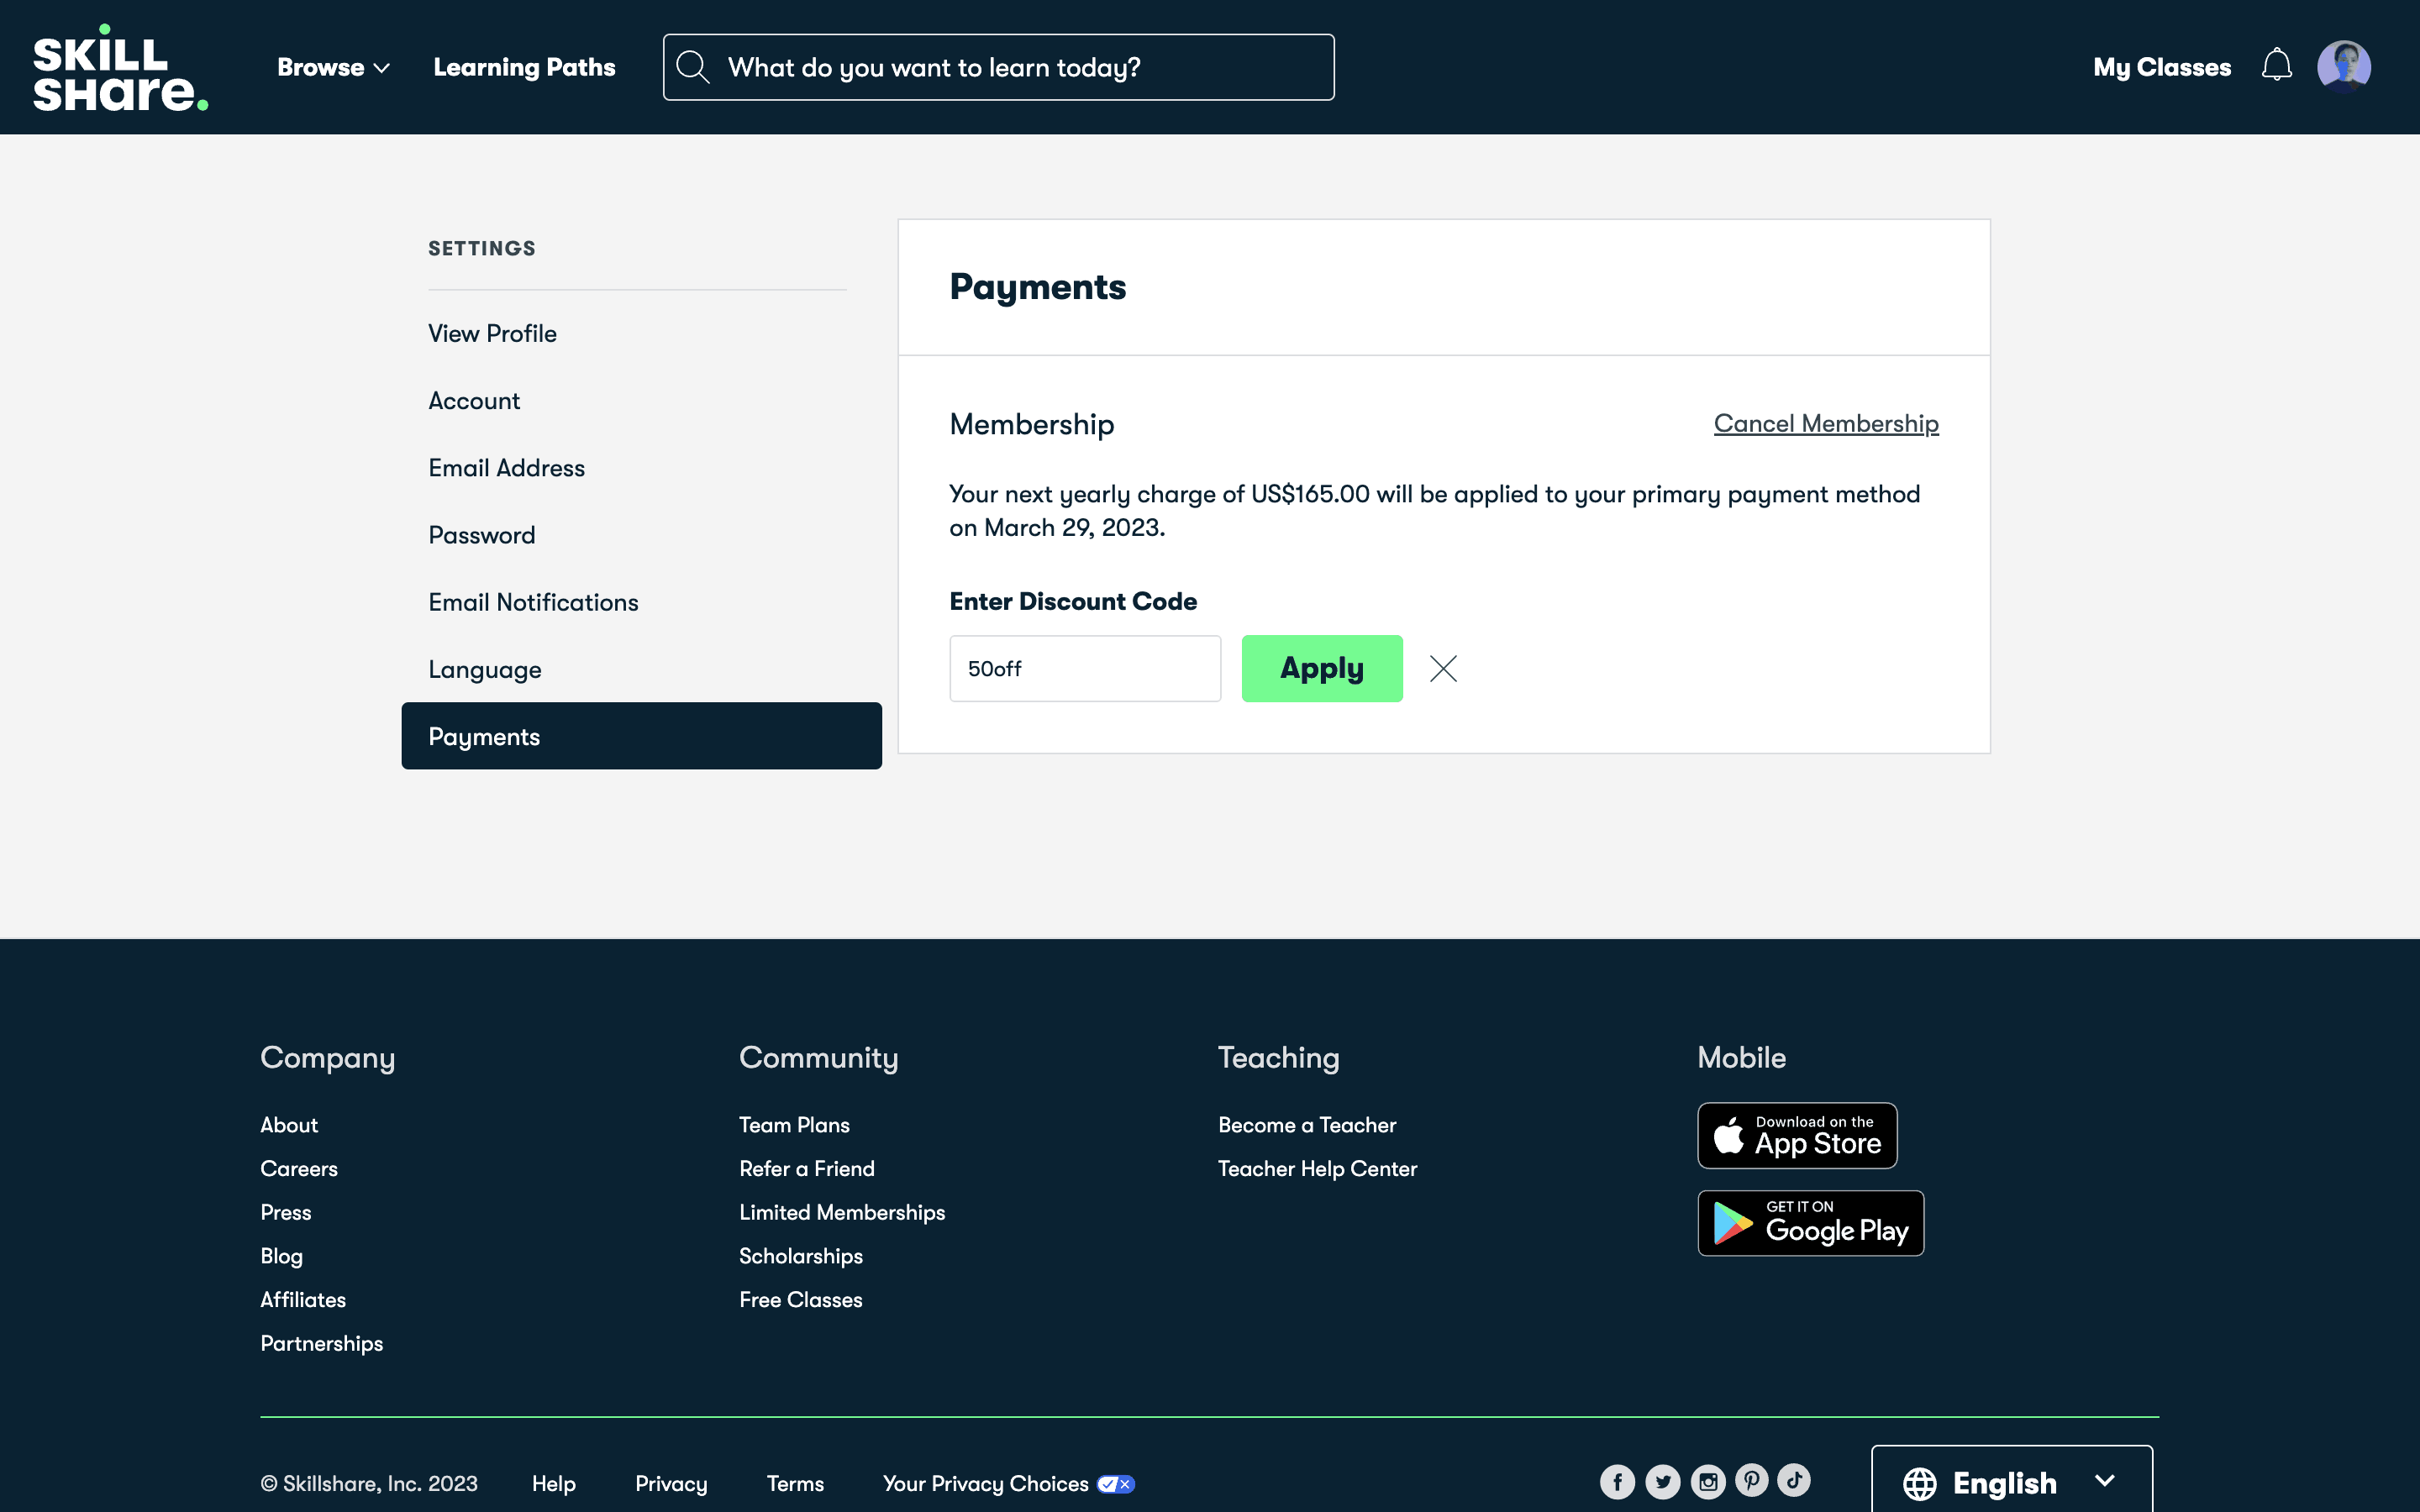Open Skillshare's Twitter icon
The width and height of the screenshot is (2420, 1512).
(1662, 1482)
